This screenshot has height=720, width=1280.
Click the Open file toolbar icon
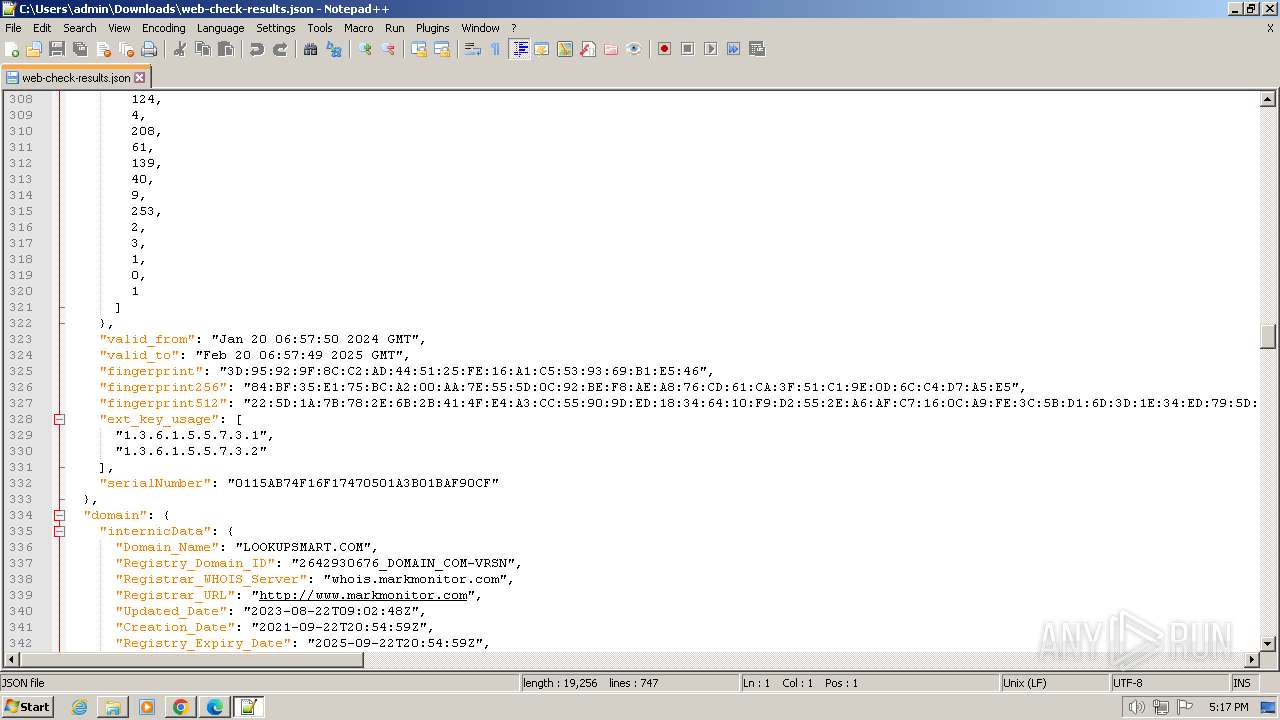tap(34, 49)
